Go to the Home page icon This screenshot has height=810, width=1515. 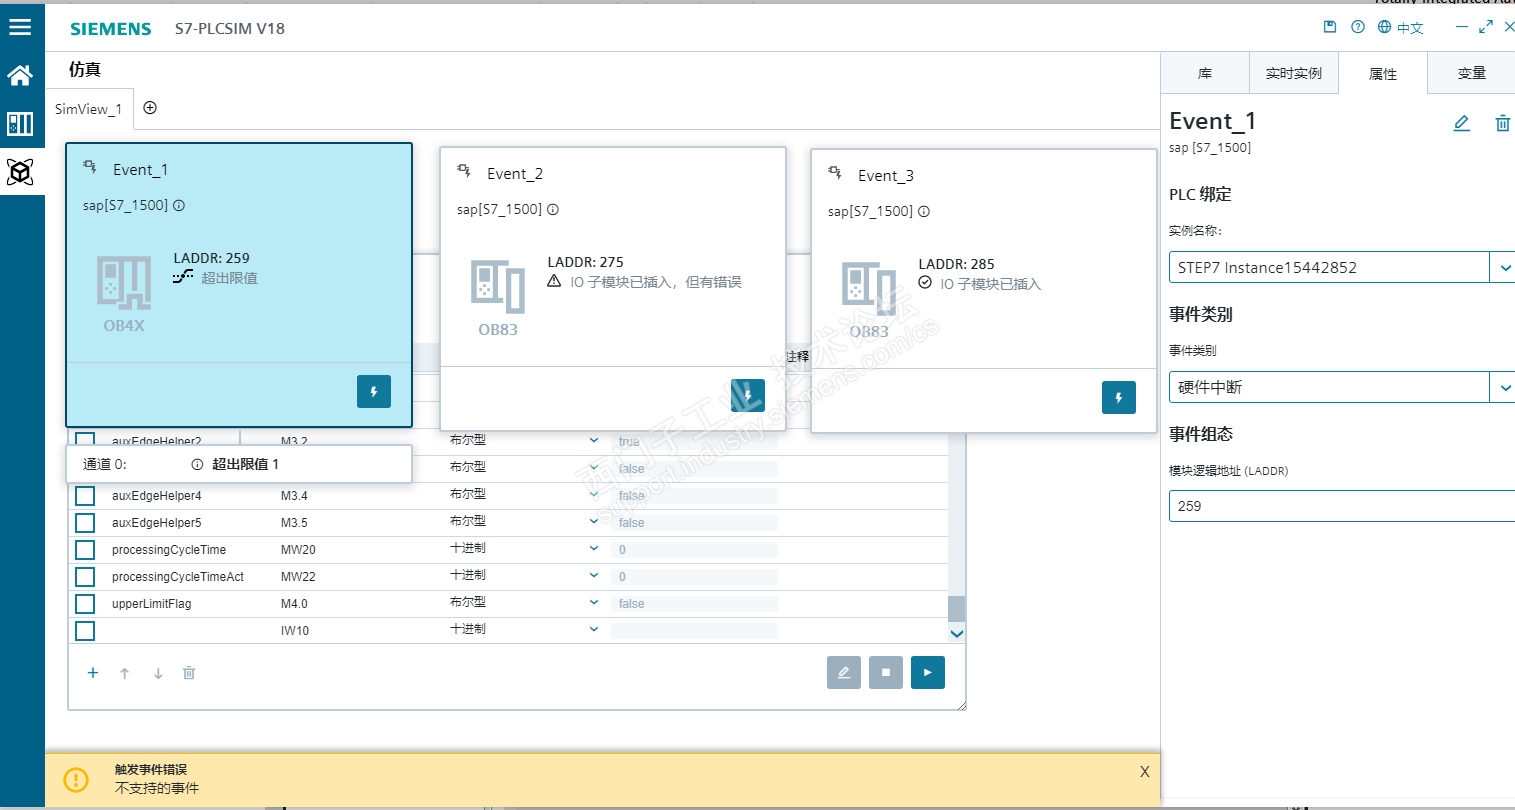[x=20, y=75]
